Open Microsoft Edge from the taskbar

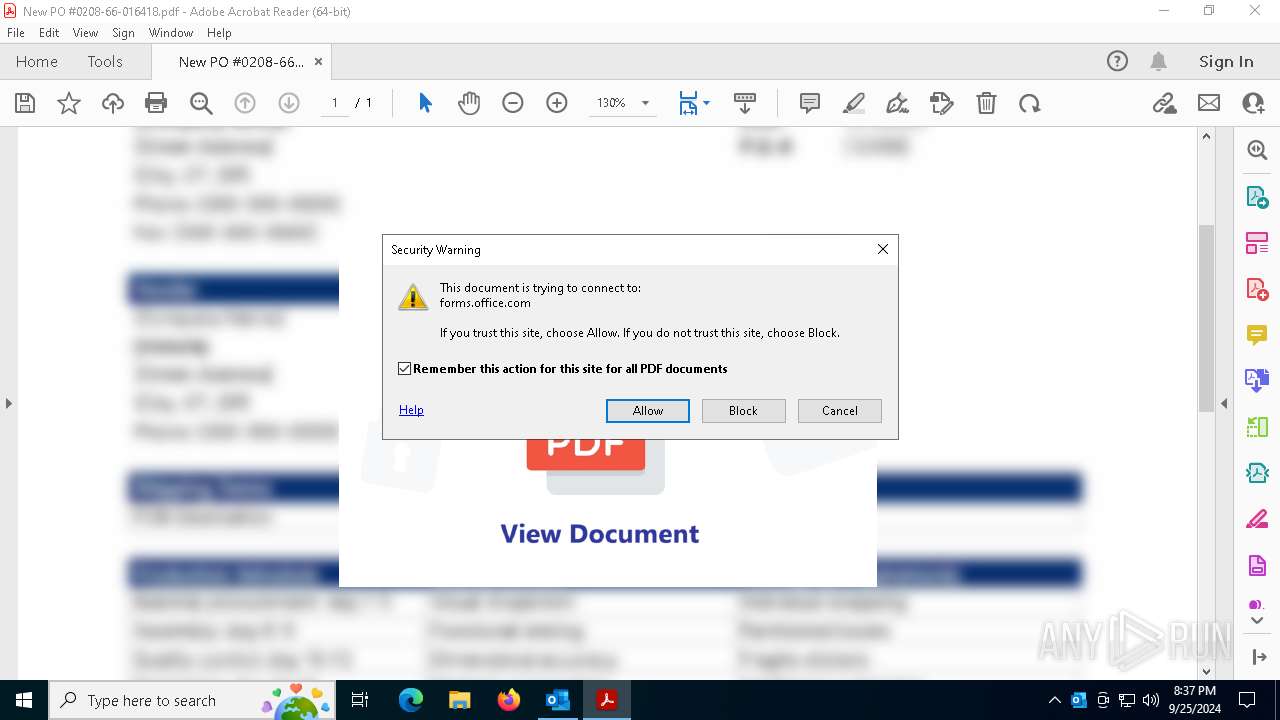pos(411,700)
